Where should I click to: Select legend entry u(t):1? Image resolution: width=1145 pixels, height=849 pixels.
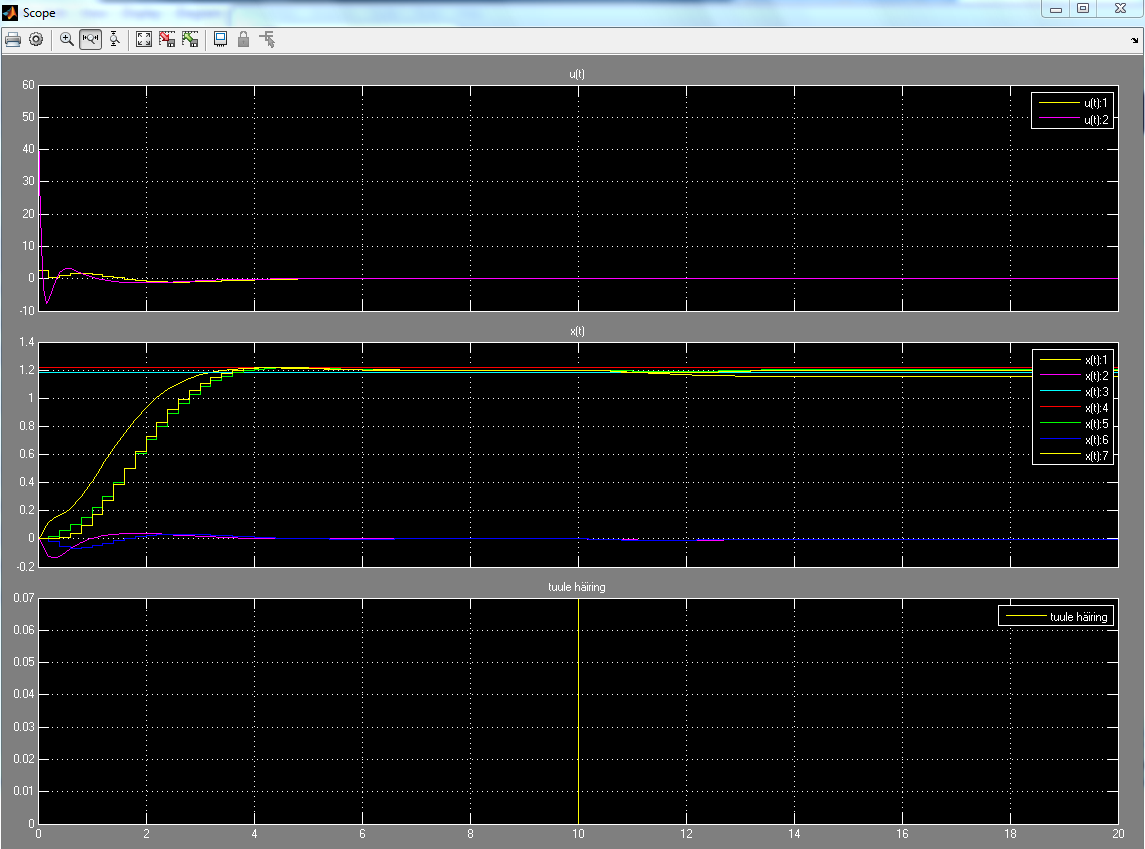point(1073,103)
